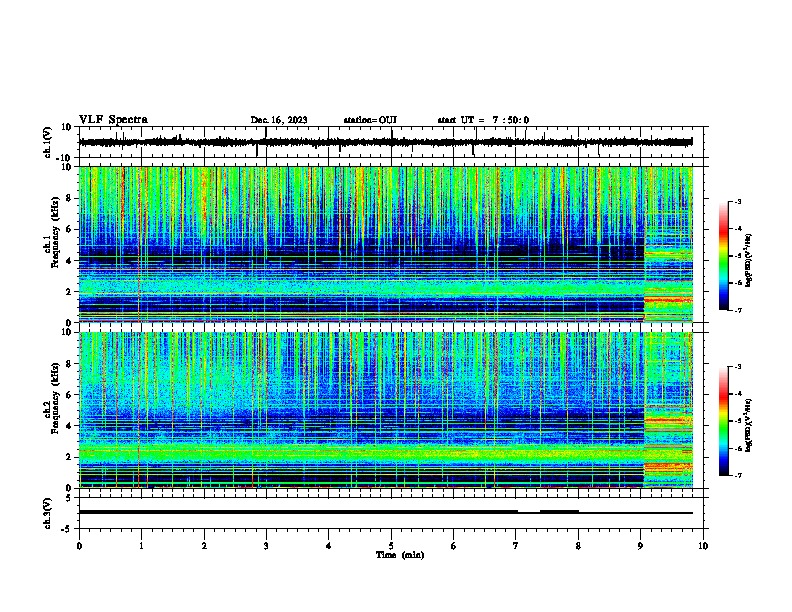Image resolution: width=792 pixels, height=612 pixels.
Task: Click the "-7" tick of the upper color bar
Action: (738, 310)
